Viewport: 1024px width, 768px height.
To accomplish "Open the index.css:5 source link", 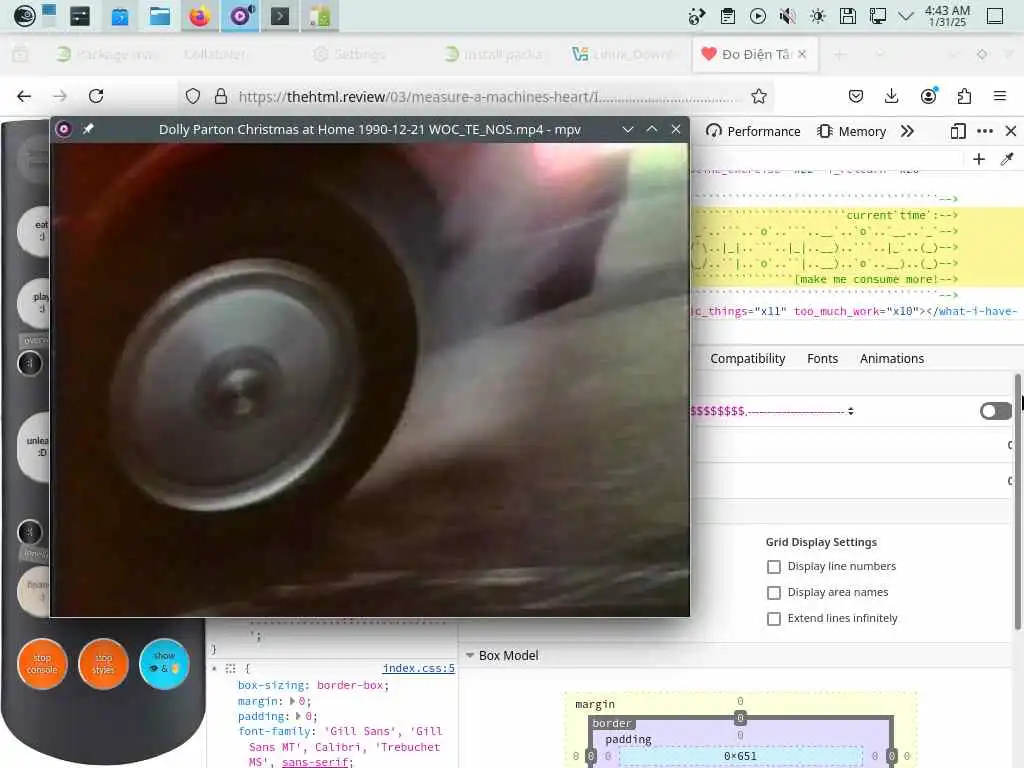I will 419,668.
